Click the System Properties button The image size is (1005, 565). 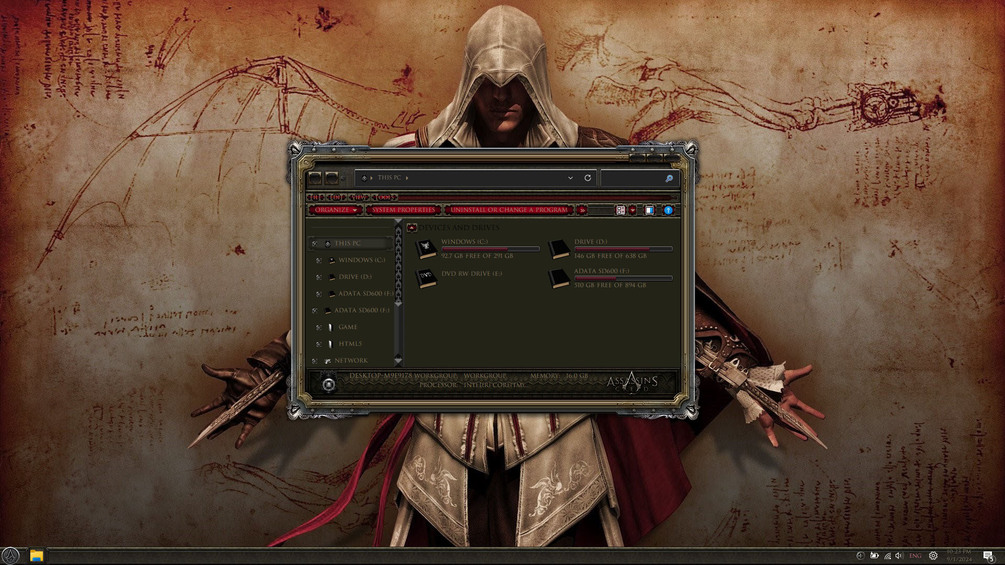tap(404, 210)
